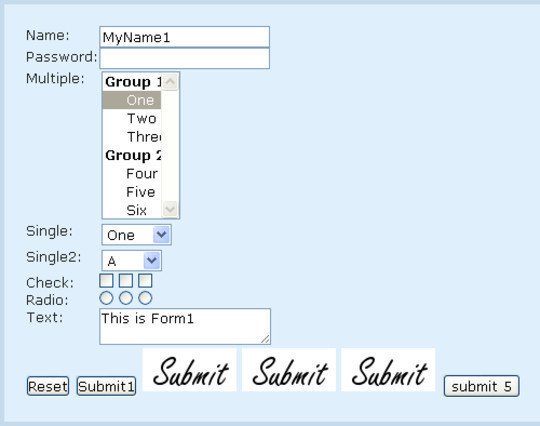The height and width of the screenshot is (426, 540).
Task: Click the Group 2 header in list
Action: [x=132, y=155]
